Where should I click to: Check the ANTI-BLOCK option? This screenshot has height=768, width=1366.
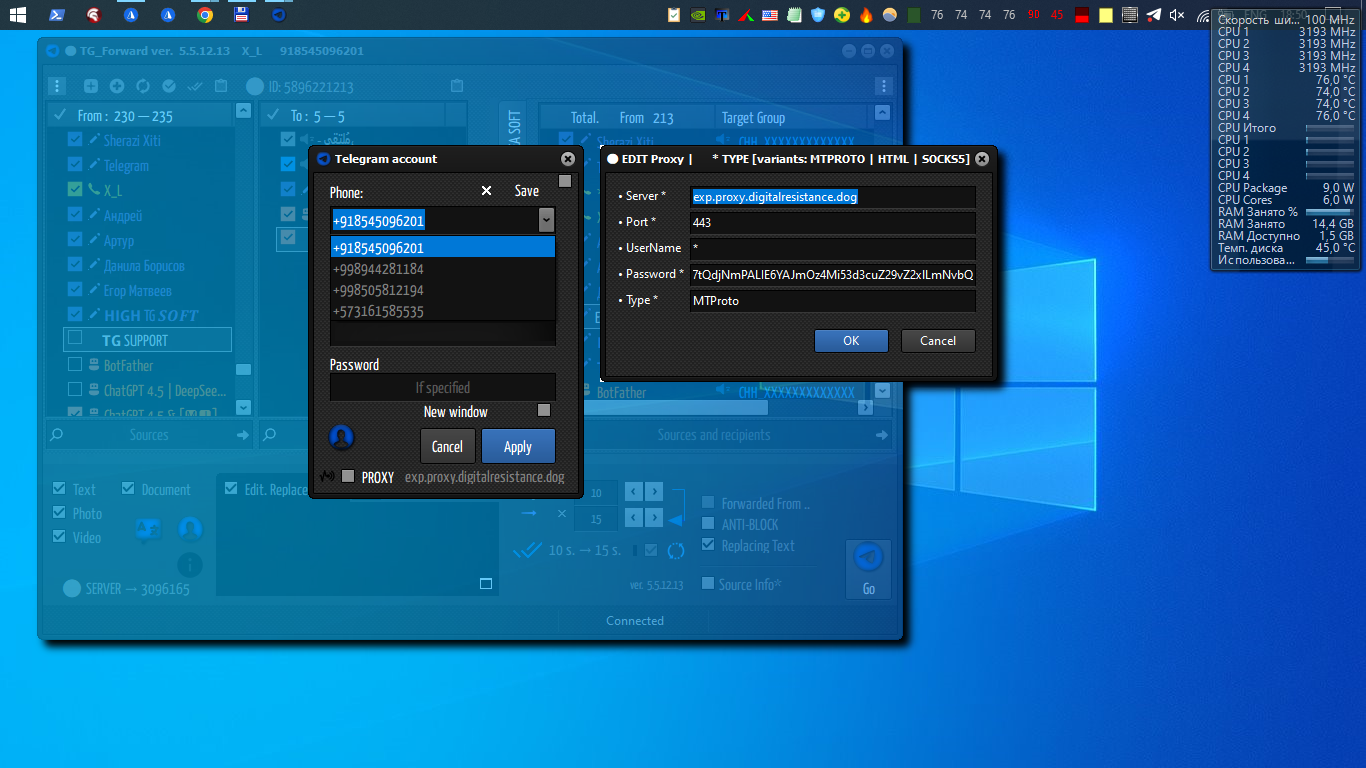tap(710, 524)
